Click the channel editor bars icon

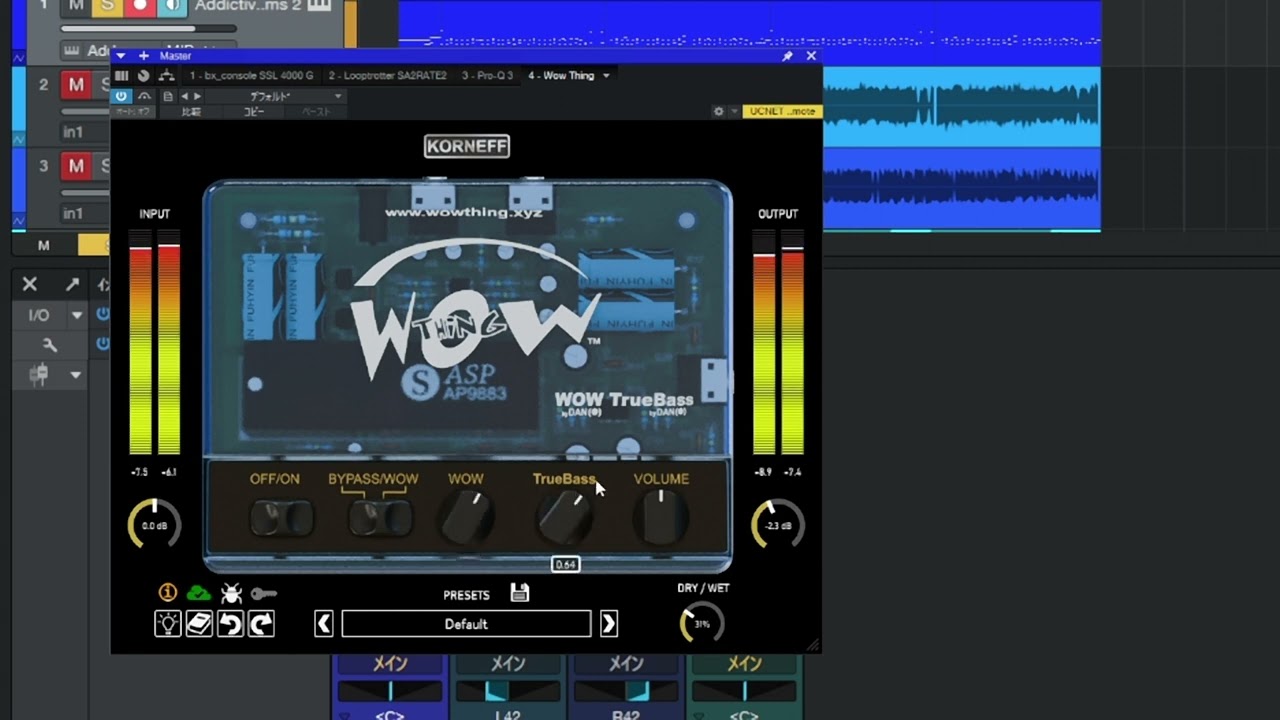point(121,75)
